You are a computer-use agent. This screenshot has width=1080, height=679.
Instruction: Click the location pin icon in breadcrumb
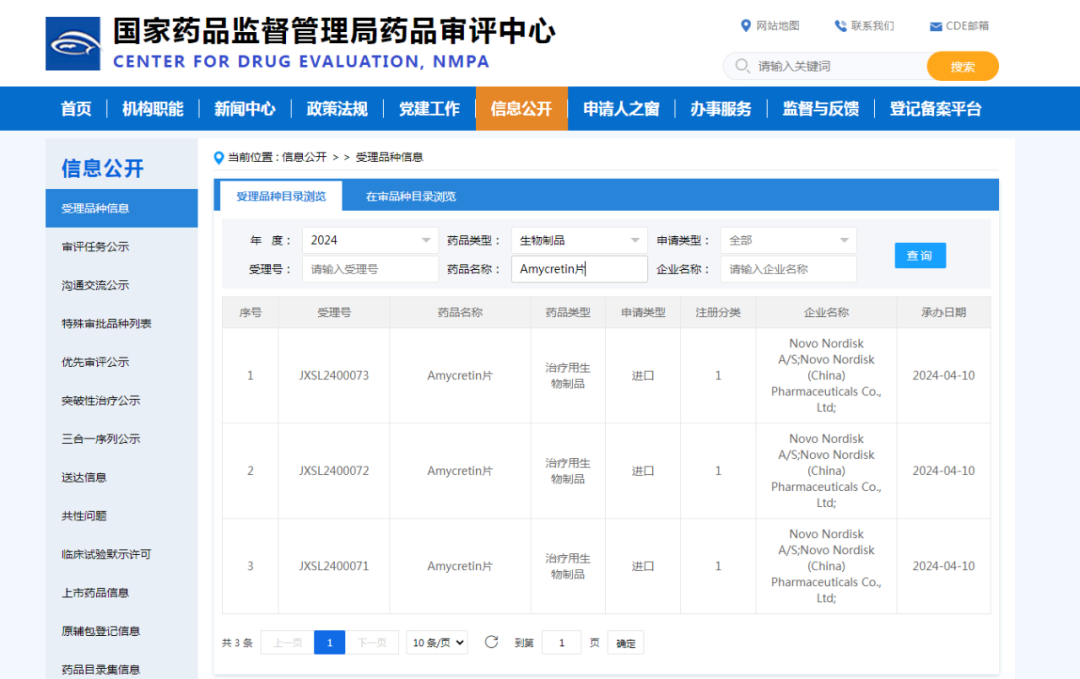coord(219,157)
